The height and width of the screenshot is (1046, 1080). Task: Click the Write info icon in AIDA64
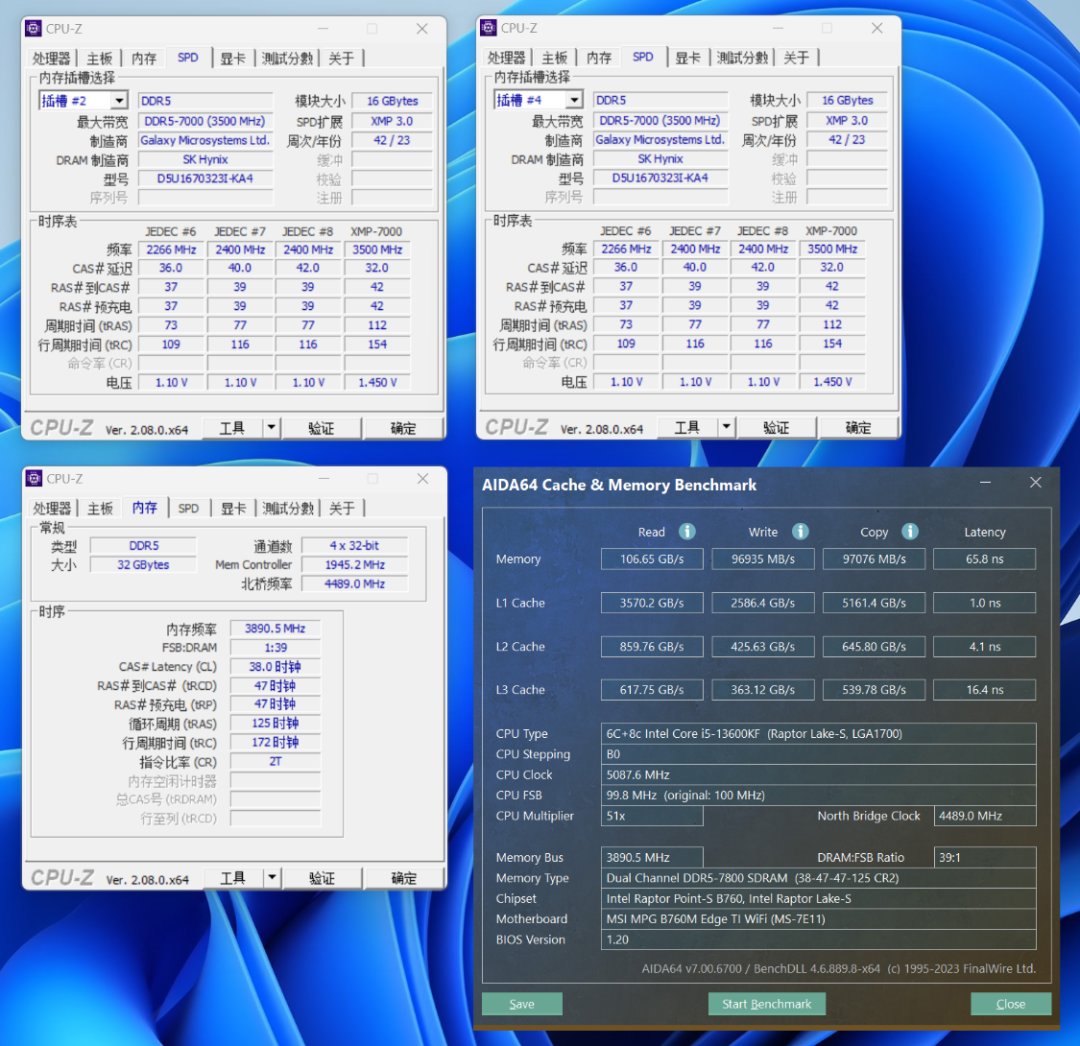pyautogui.click(x=800, y=531)
